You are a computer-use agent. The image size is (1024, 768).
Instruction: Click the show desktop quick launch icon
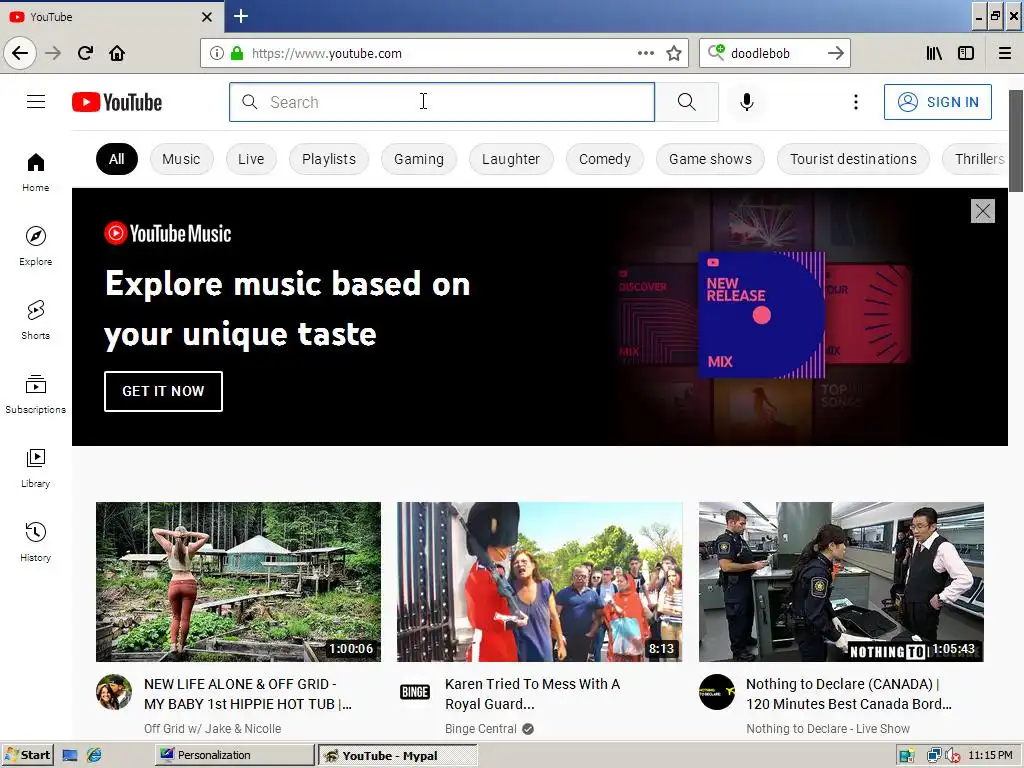point(69,756)
